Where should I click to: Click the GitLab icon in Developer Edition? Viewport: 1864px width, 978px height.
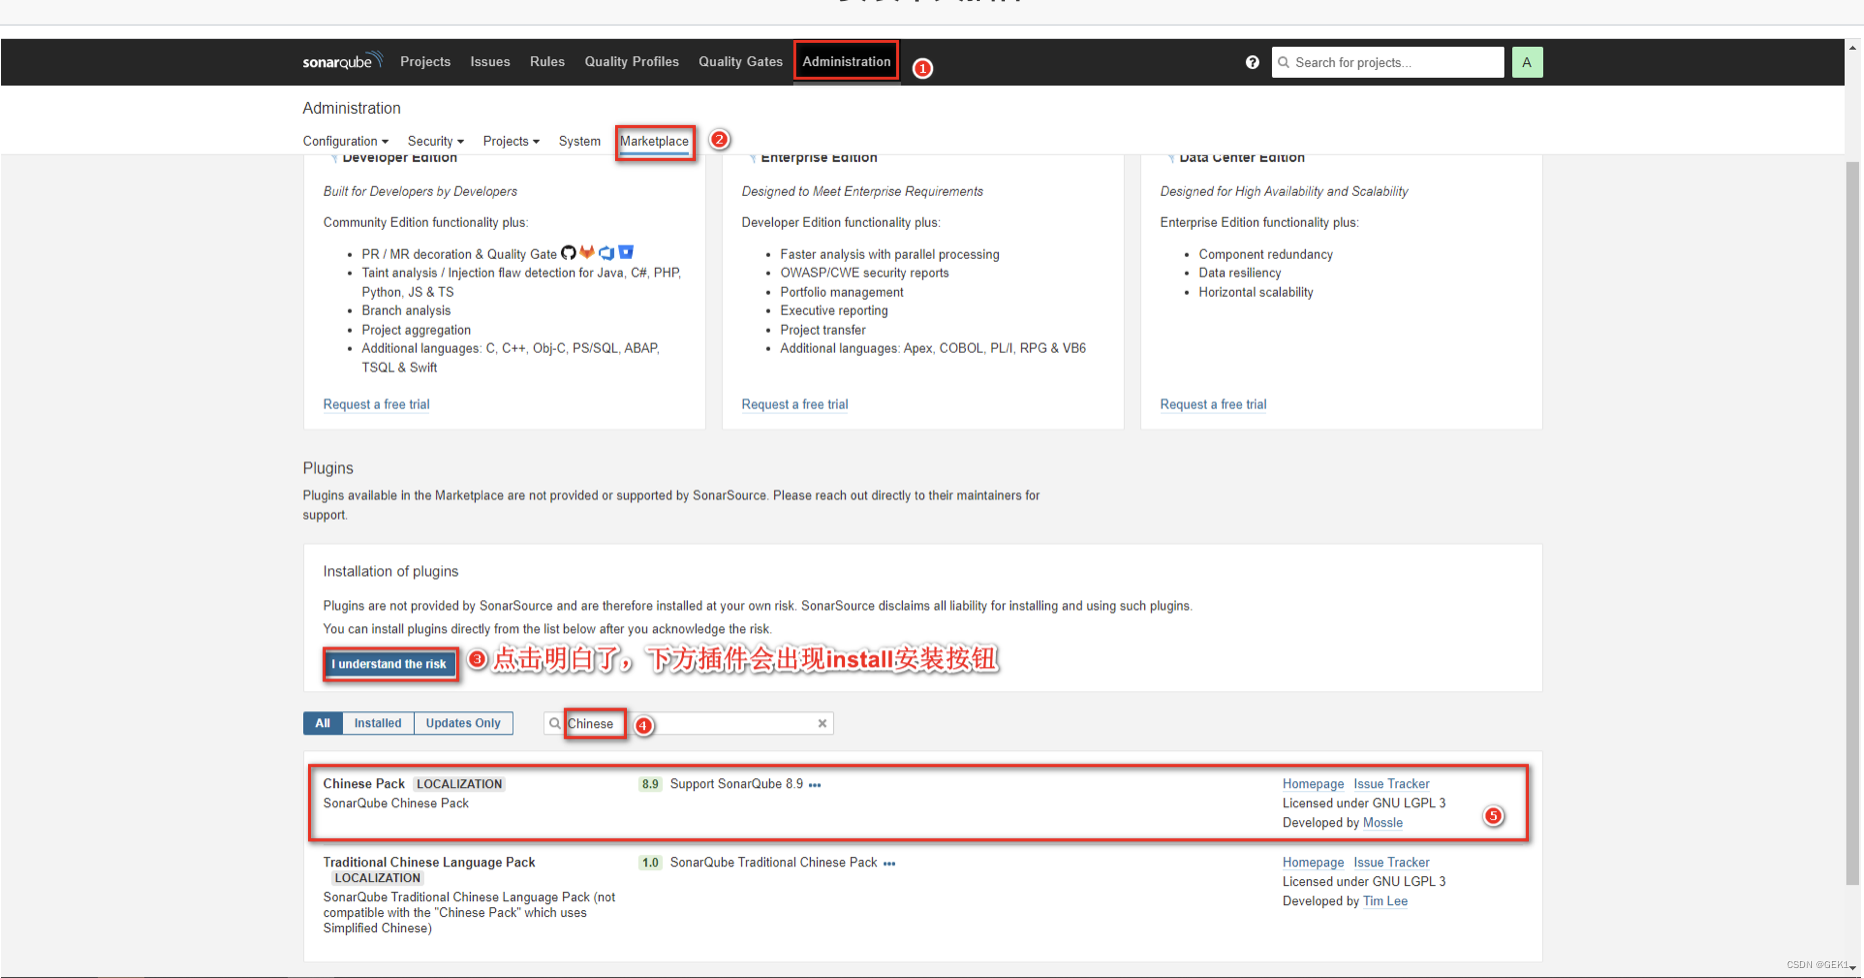tap(587, 252)
